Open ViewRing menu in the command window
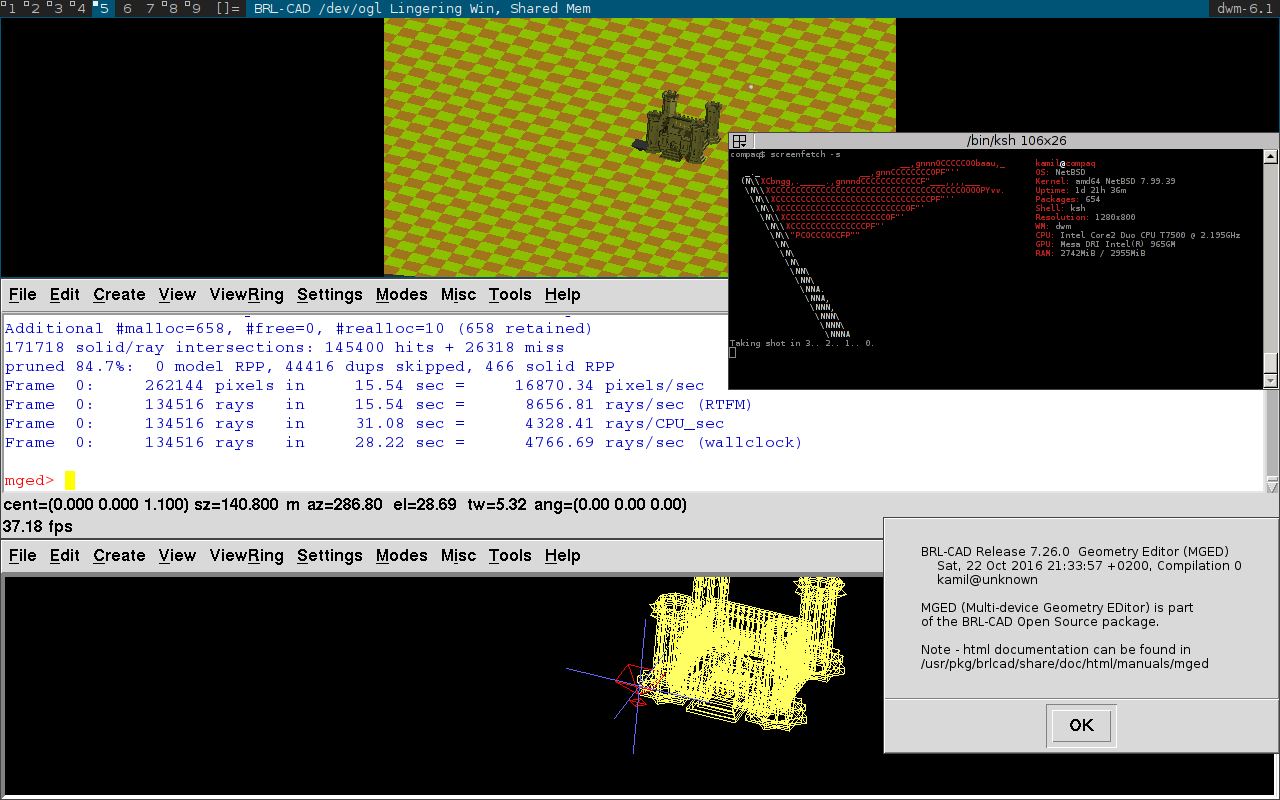This screenshot has height=800, width=1280. [x=247, y=295]
